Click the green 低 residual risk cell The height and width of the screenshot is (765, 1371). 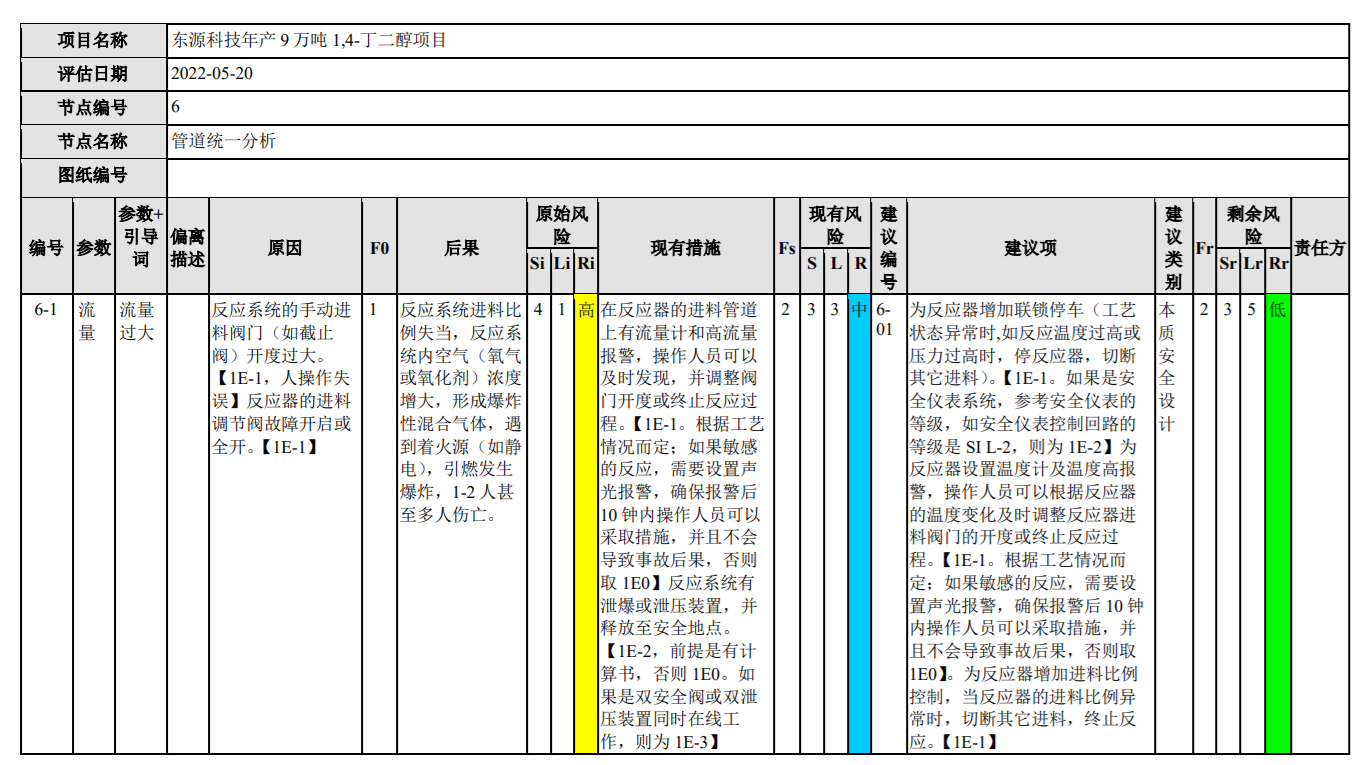[x=1278, y=523]
